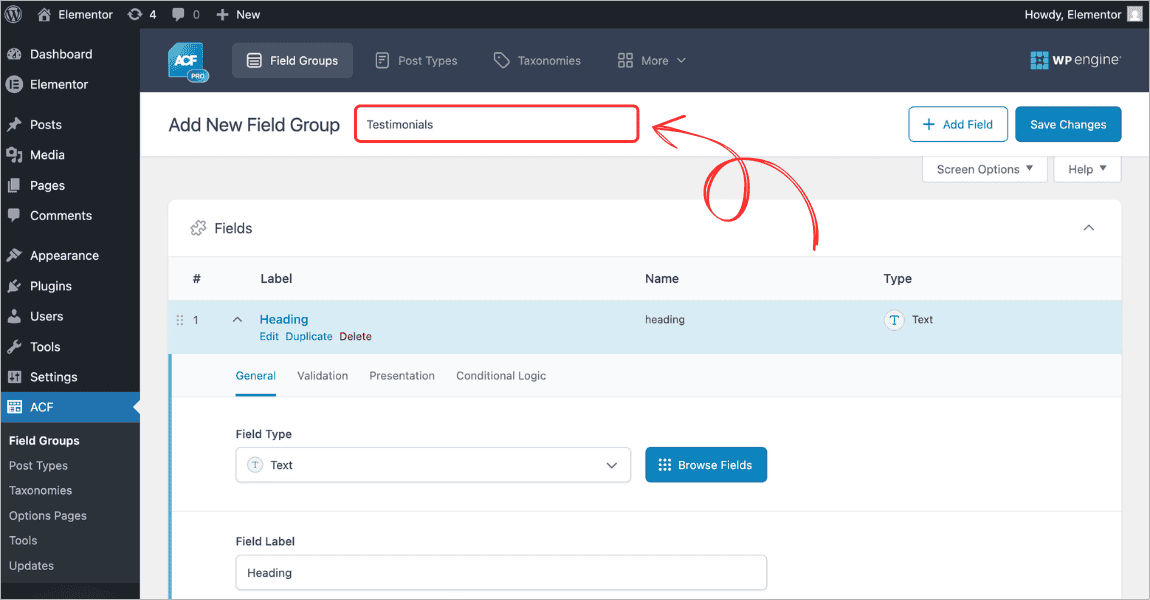Click the Dashboard gauge icon in sidebar
The image size is (1150, 600).
pyautogui.click(x=14, y=54)
